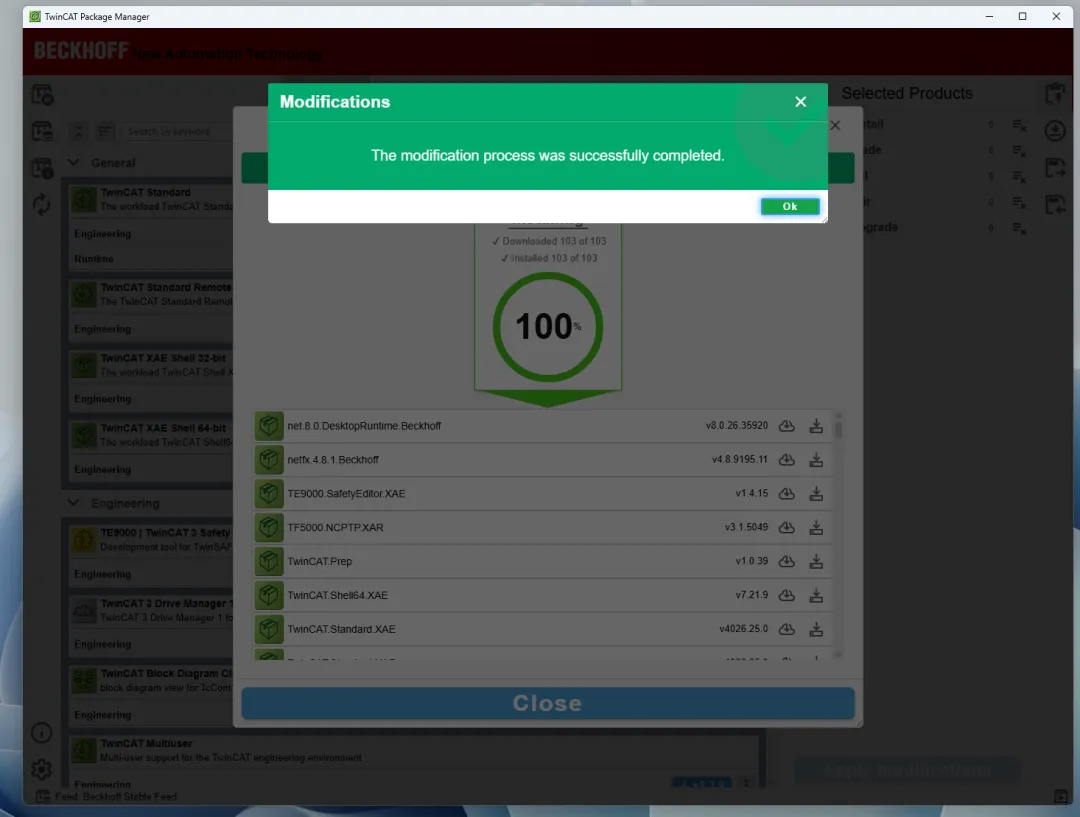The height and width of the screenshot is (817, 1080).
Task: Click package icon of TF5000.NCPTP.XAR row
Action: click(269, 527)
